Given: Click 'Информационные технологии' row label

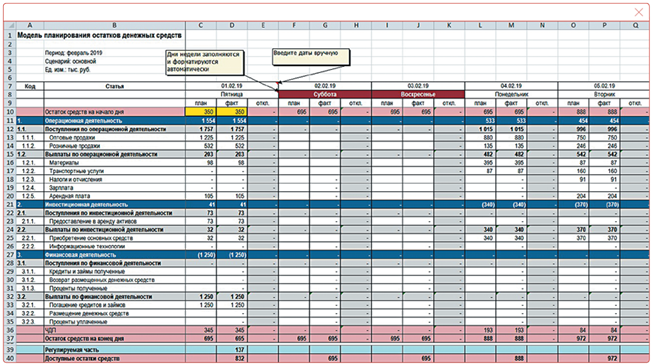Looking at the screenshot, I should coord(87,246).
